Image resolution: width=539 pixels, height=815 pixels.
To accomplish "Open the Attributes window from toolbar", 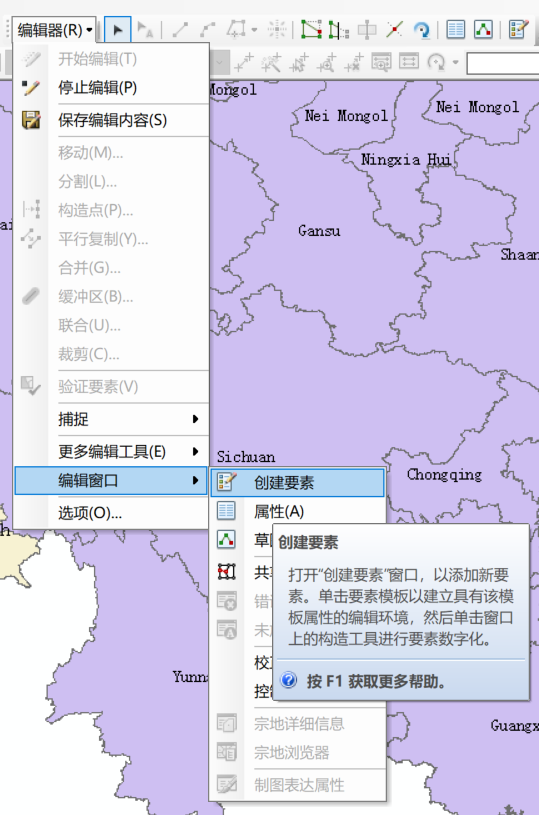I will click(456, 30).
